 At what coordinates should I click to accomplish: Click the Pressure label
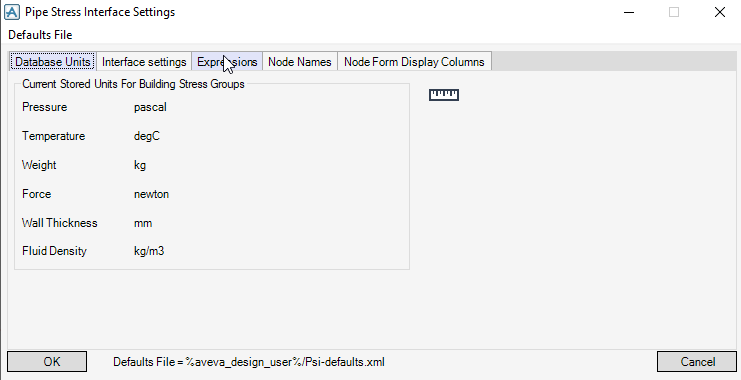[44, 107]
